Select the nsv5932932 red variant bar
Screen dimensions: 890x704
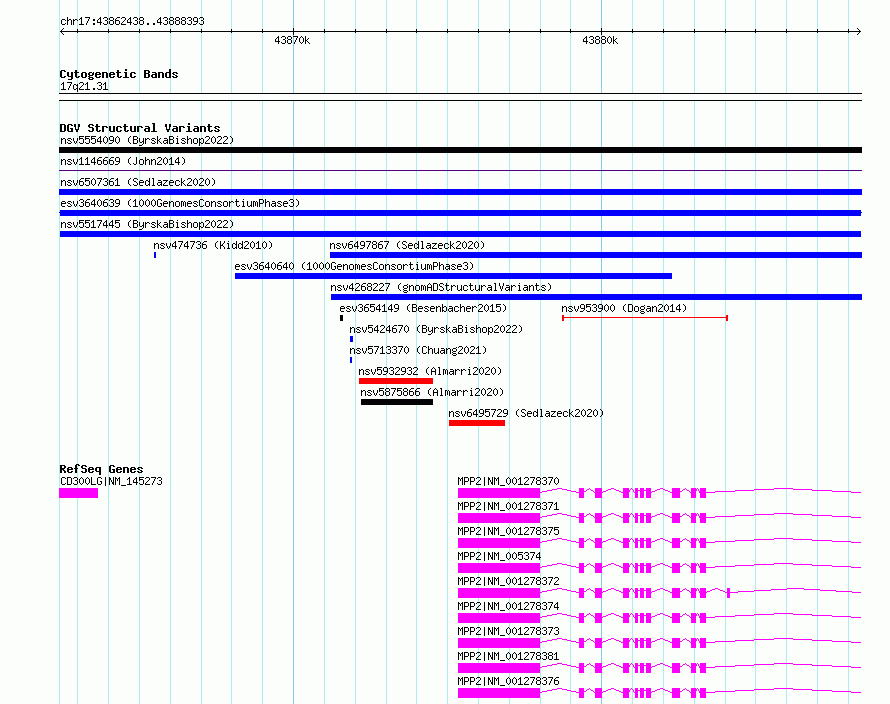396,381
